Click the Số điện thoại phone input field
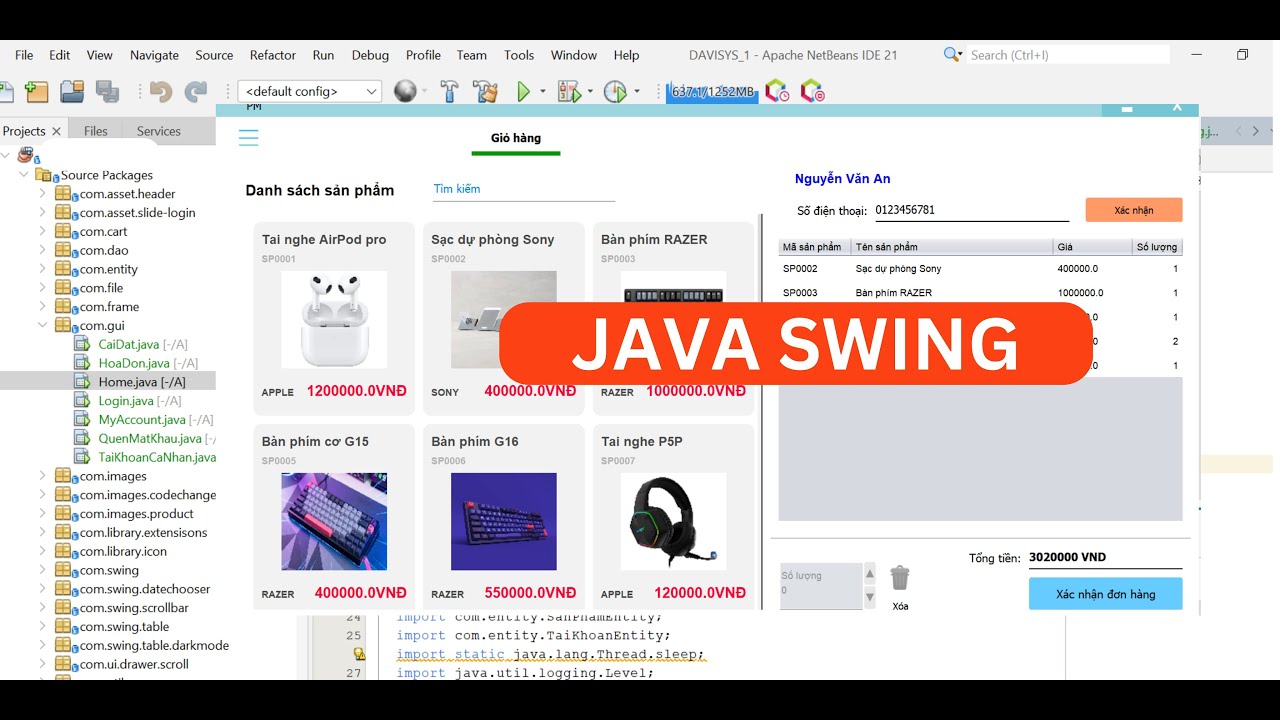 971,210
